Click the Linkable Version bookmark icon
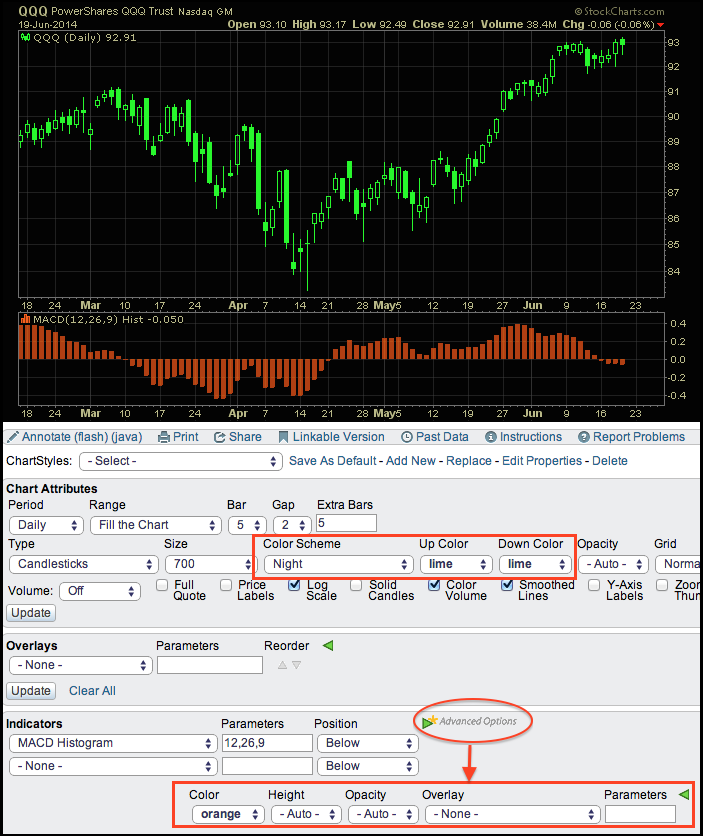The image size is (703, 836). [283, 437]
